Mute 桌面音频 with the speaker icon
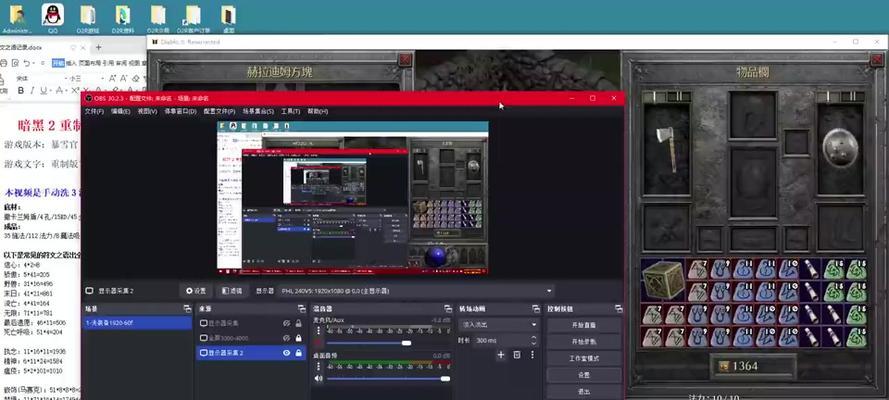The height and width of the screenshot is (400, 889). tap(318, 378)
